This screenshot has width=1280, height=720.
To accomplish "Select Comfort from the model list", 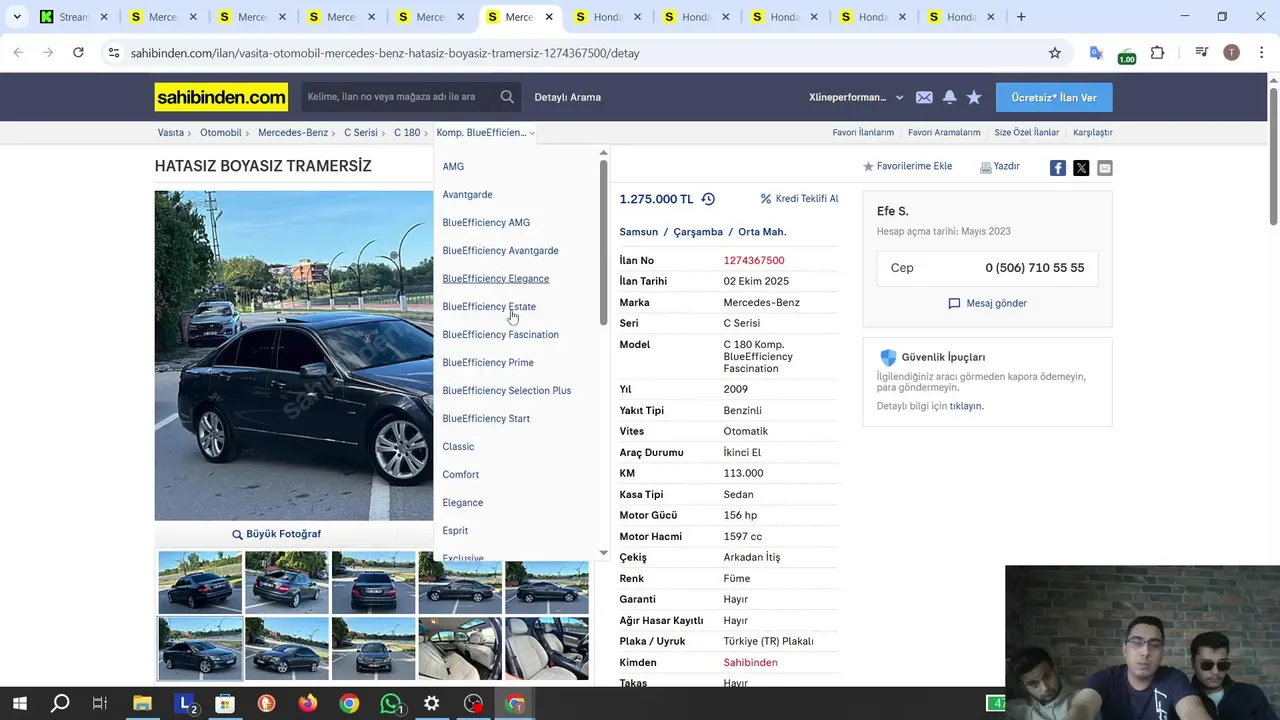I will [x=460, y=475].
